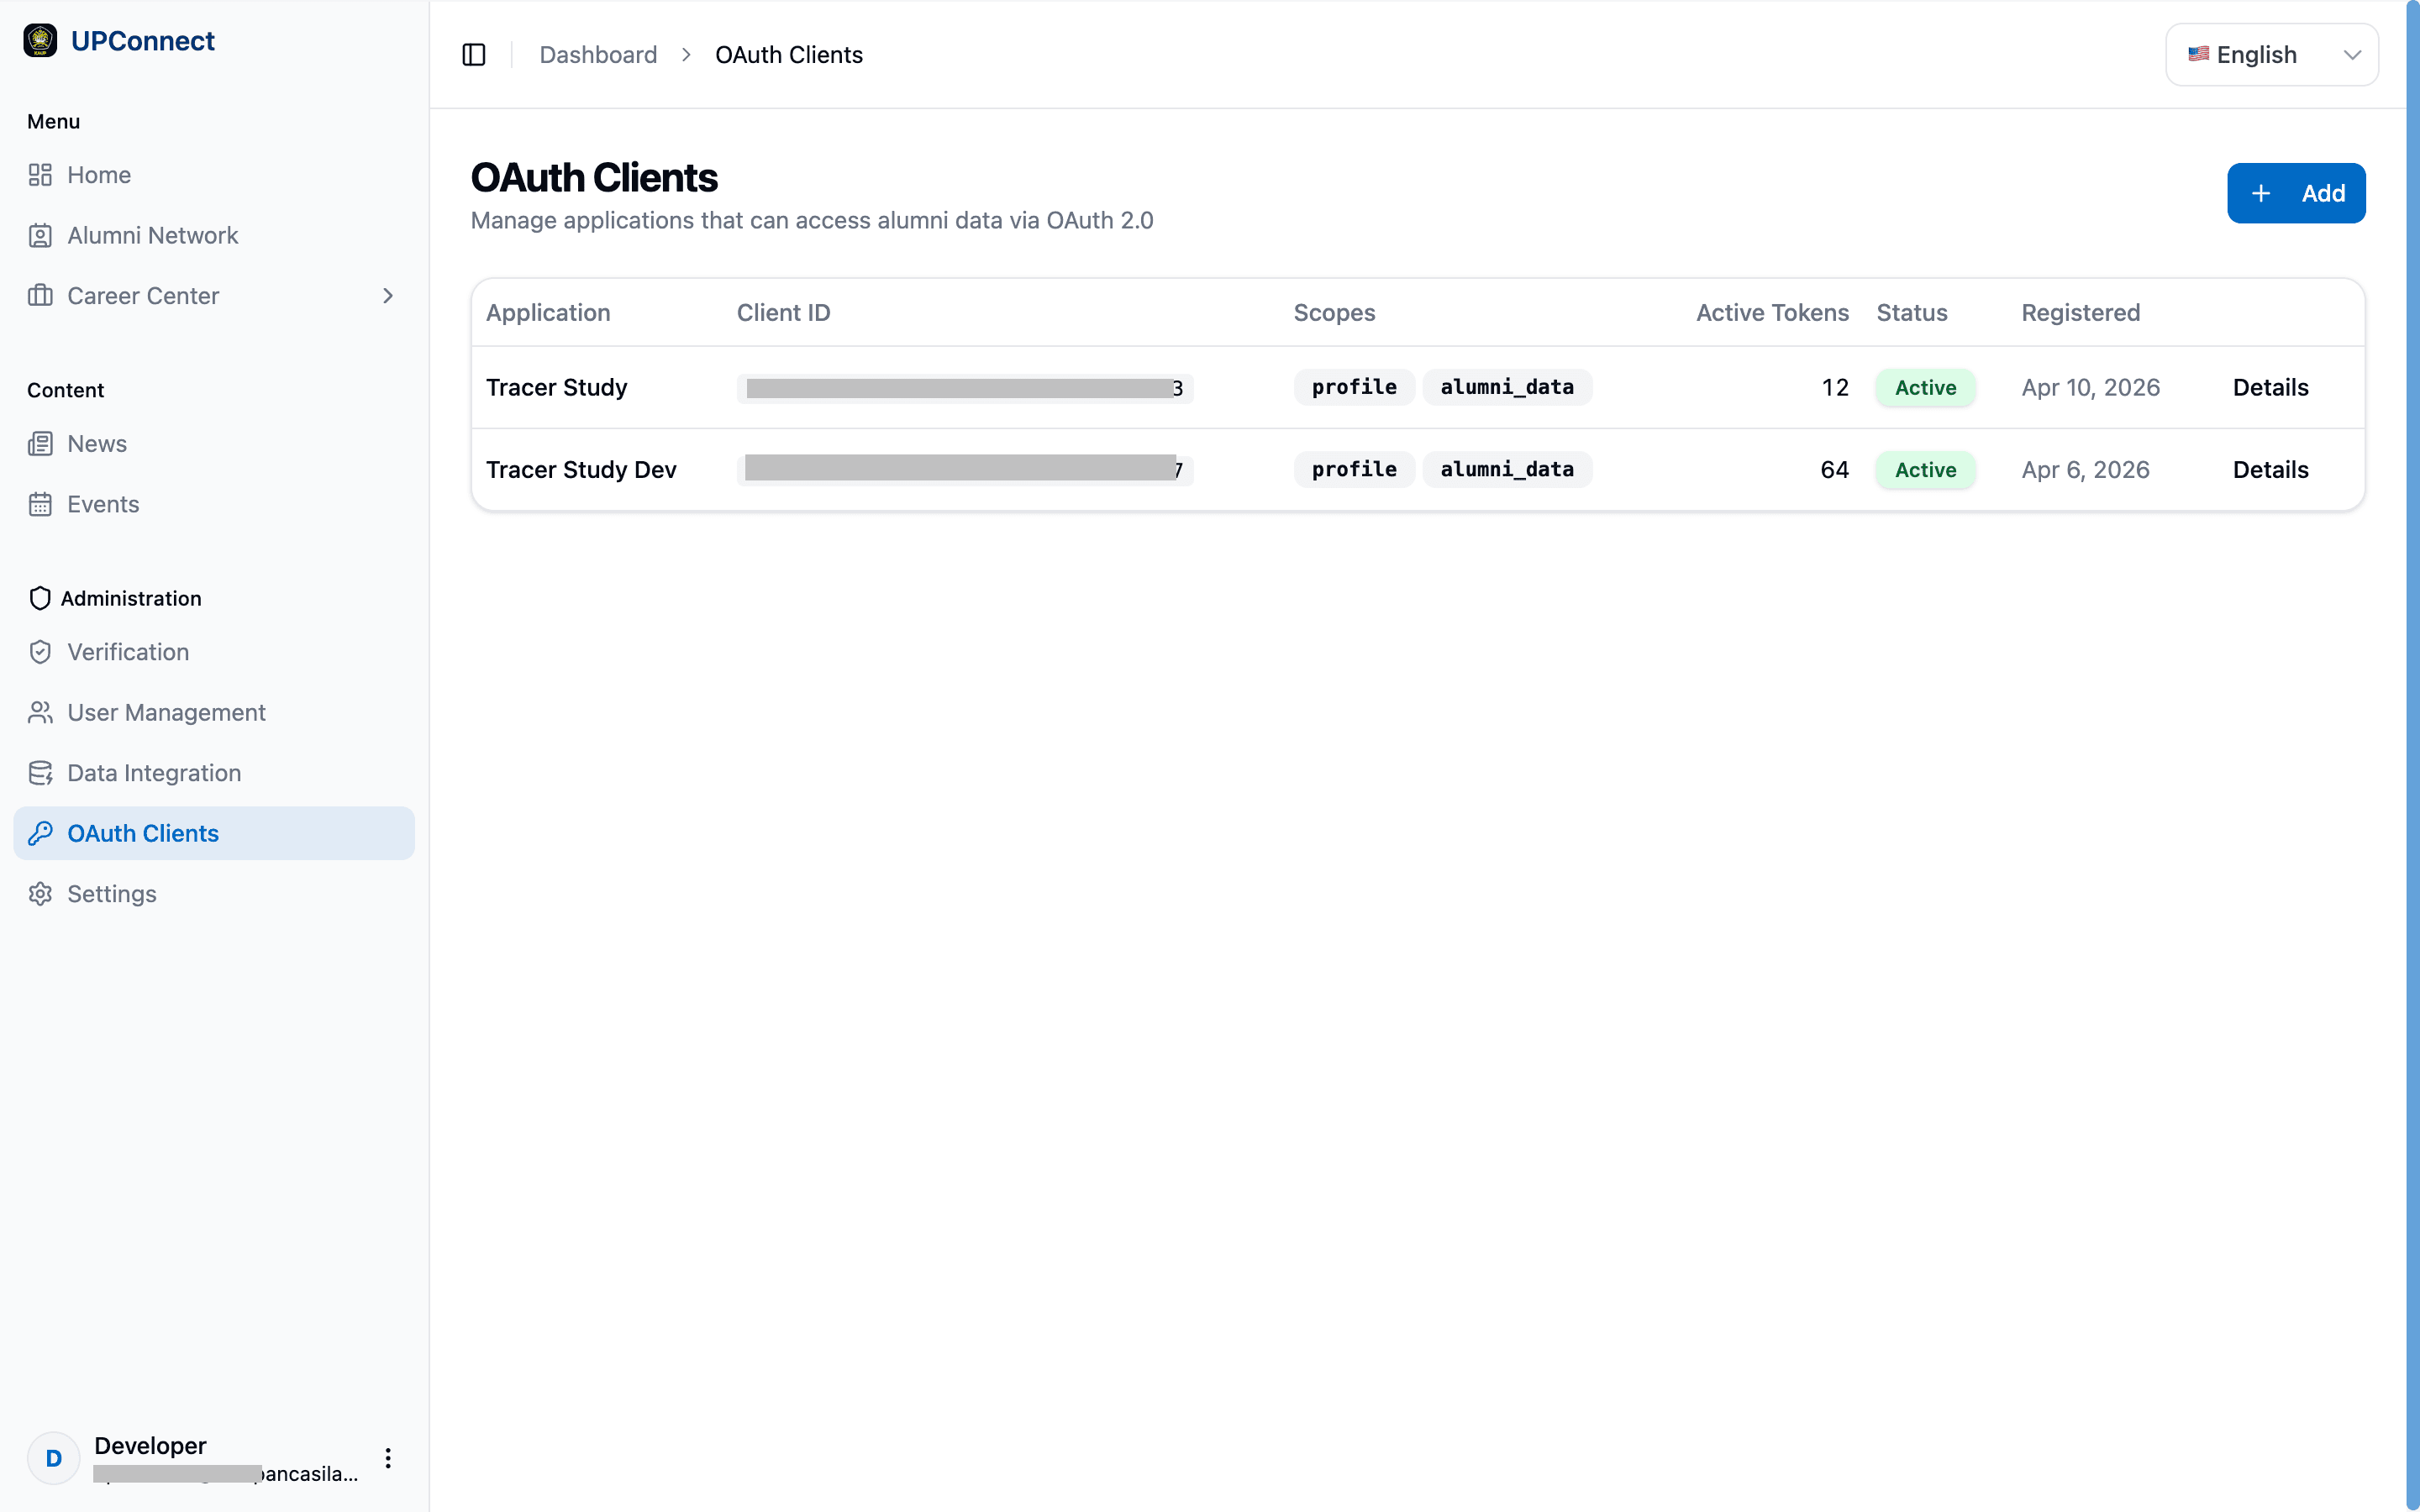Open Details for Tracer Study
The width and height of the screenshot is (2420, 1512).
(x=2270, y=388)
